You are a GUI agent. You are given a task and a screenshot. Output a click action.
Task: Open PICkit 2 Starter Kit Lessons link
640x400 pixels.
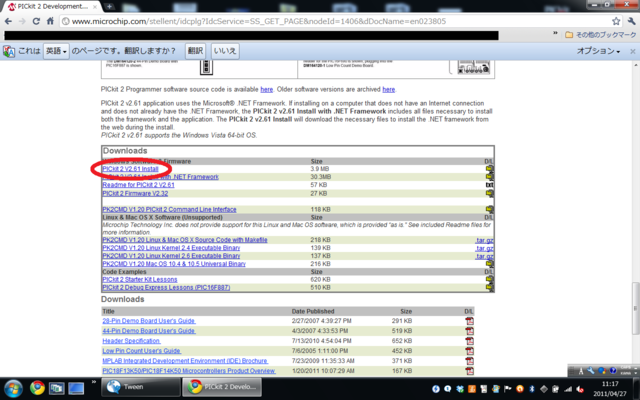[140, 280]
